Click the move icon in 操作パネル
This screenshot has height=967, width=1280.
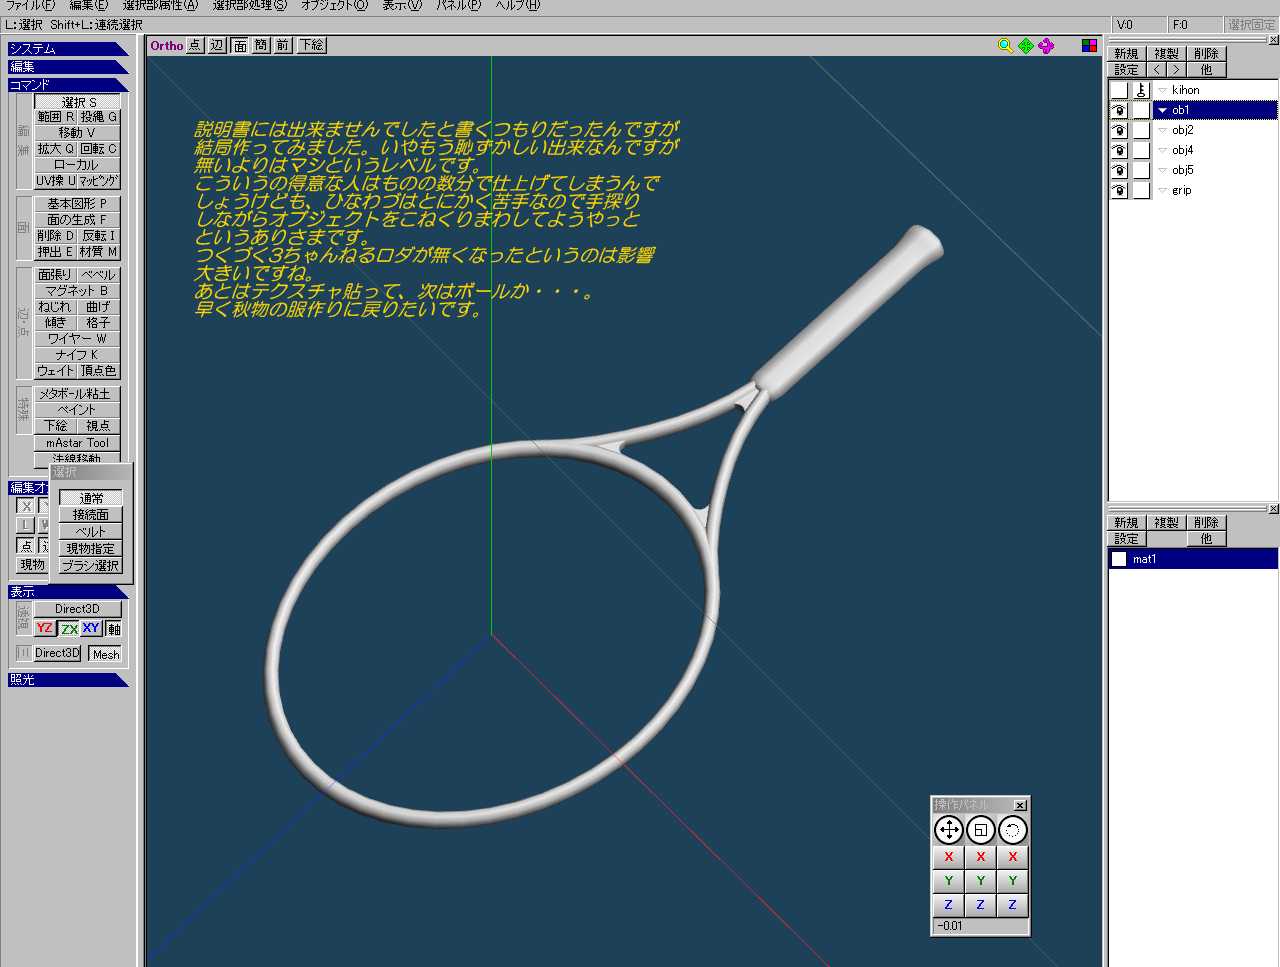pyautogui.click(x=948, y=830)
